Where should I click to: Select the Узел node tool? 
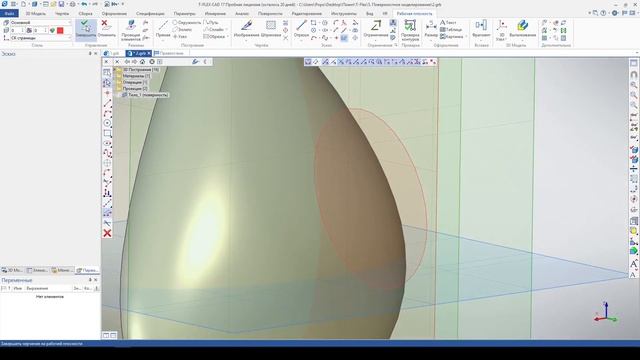180,36
